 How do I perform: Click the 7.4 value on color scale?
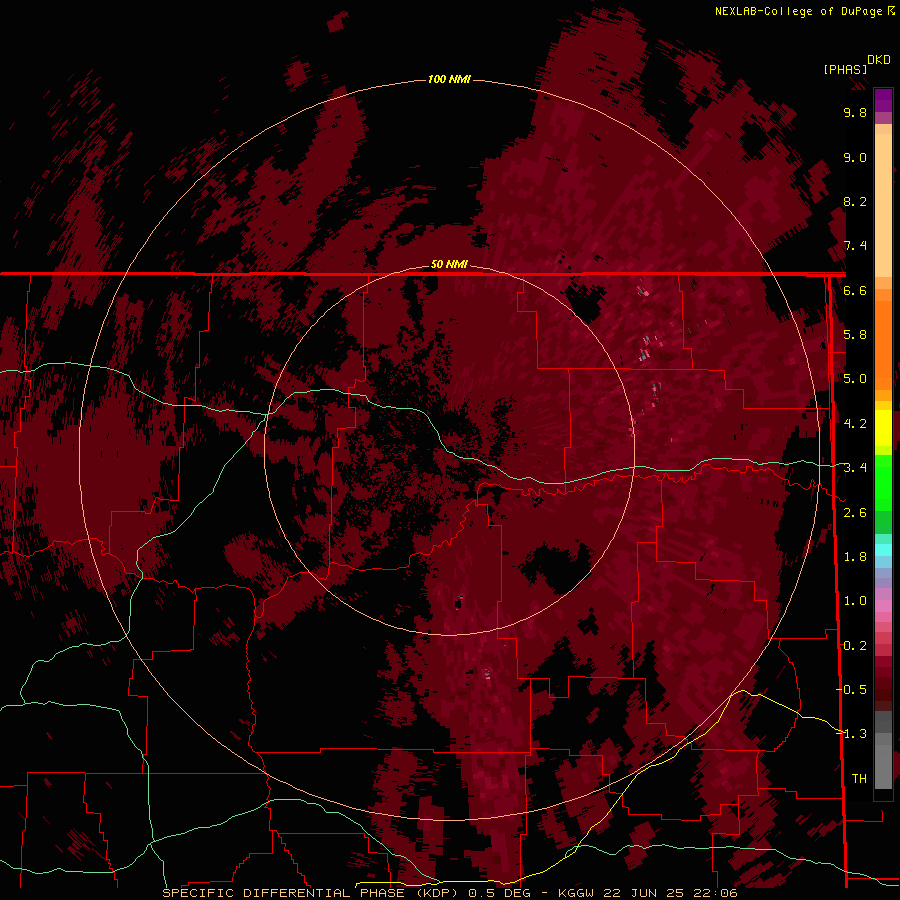[855, 246]
